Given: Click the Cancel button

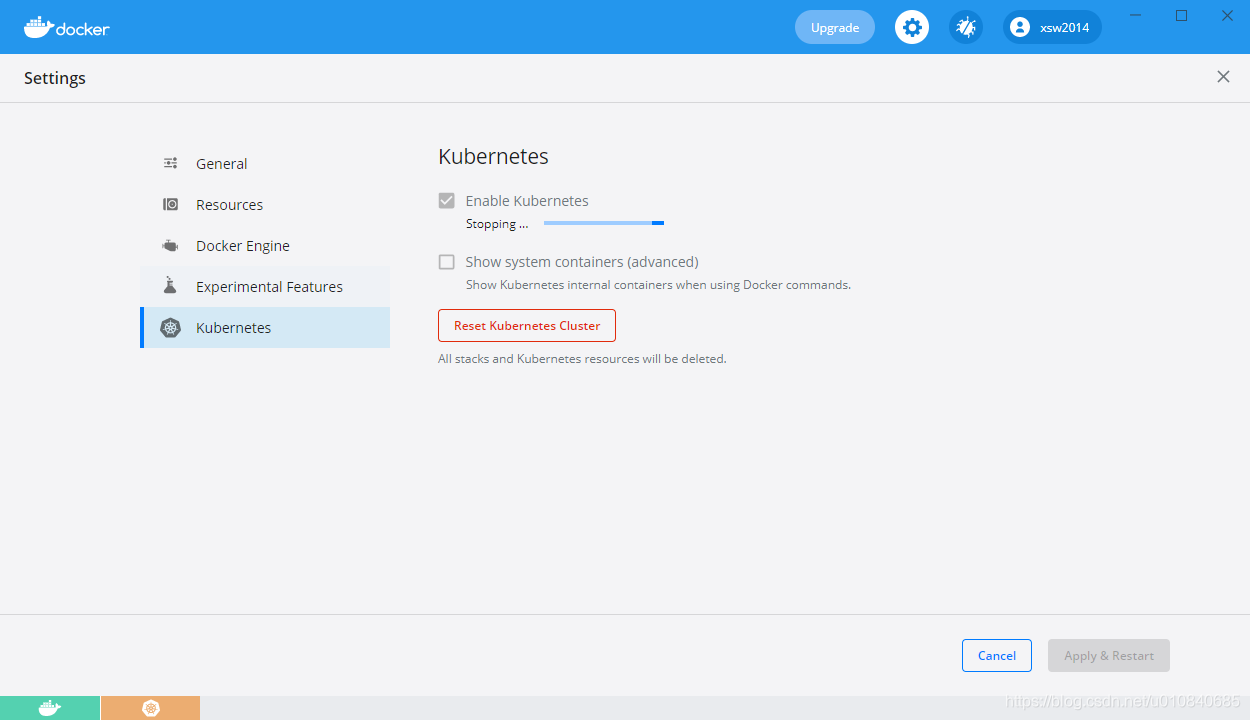Looking at the screenshot, I should pyautogui.click(x=997, y=655).
